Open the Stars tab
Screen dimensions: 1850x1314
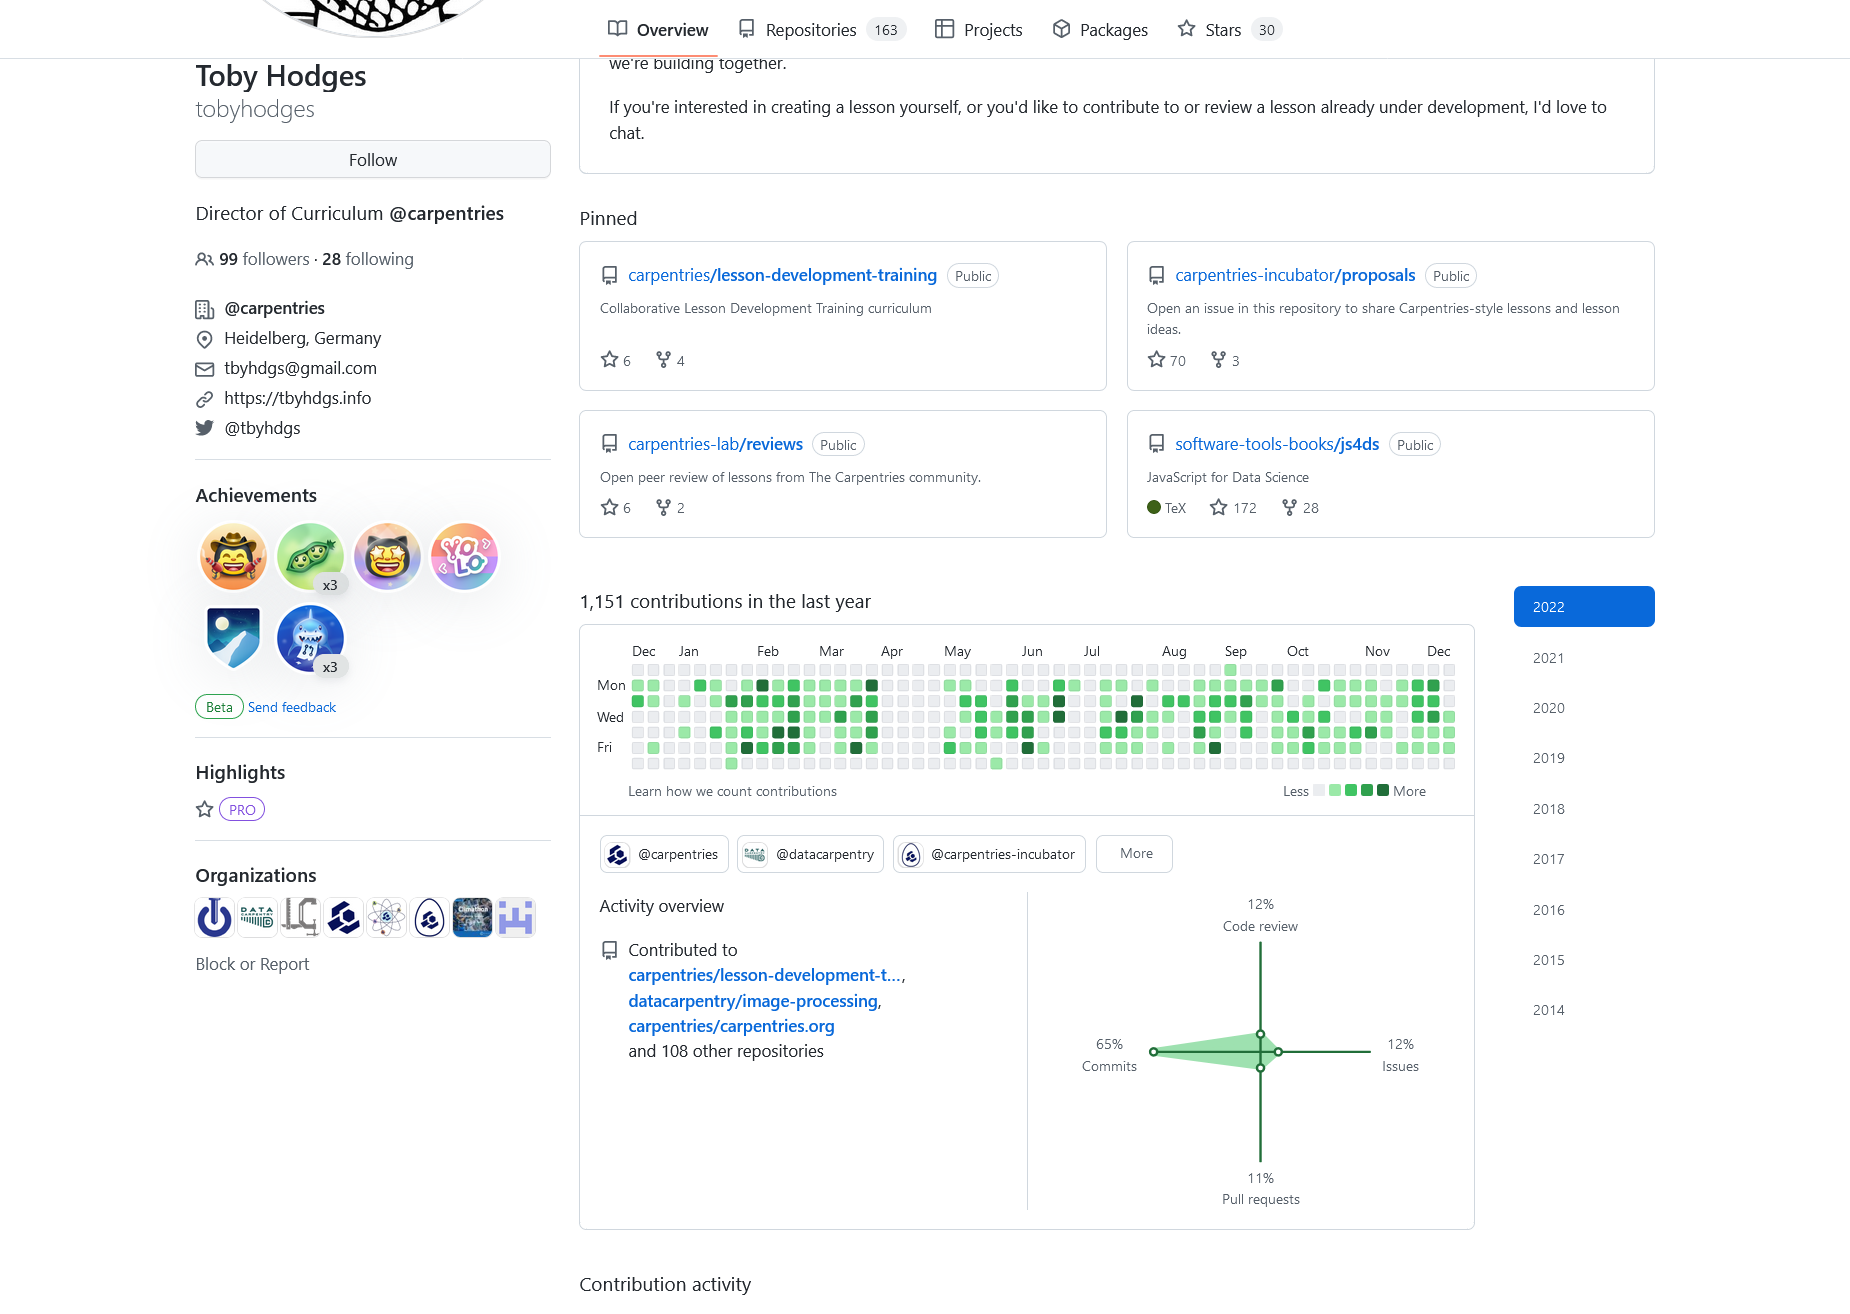tap(1229, 30)
